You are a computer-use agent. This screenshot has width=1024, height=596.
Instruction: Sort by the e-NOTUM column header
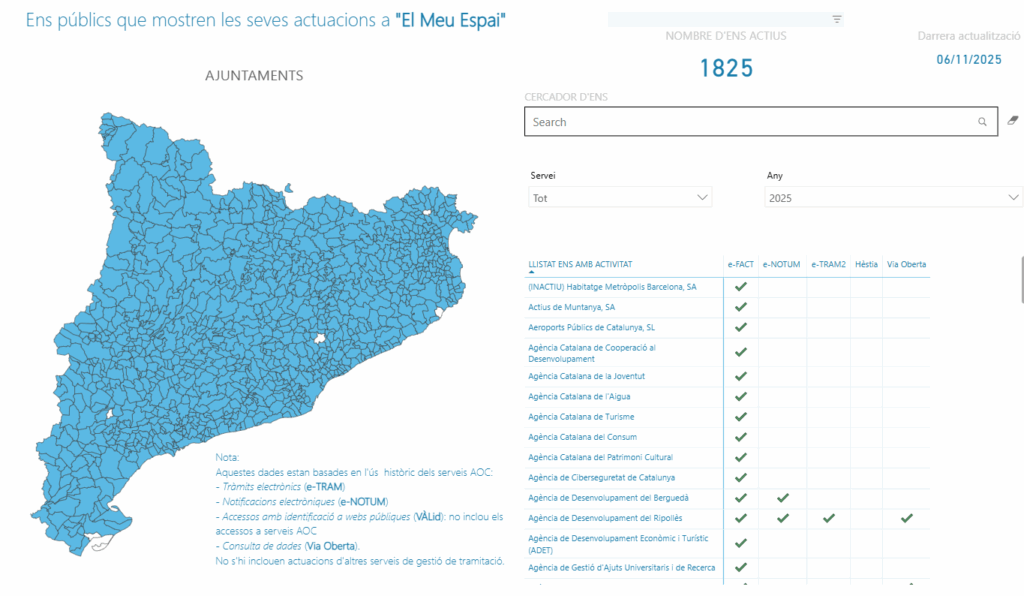781,265
